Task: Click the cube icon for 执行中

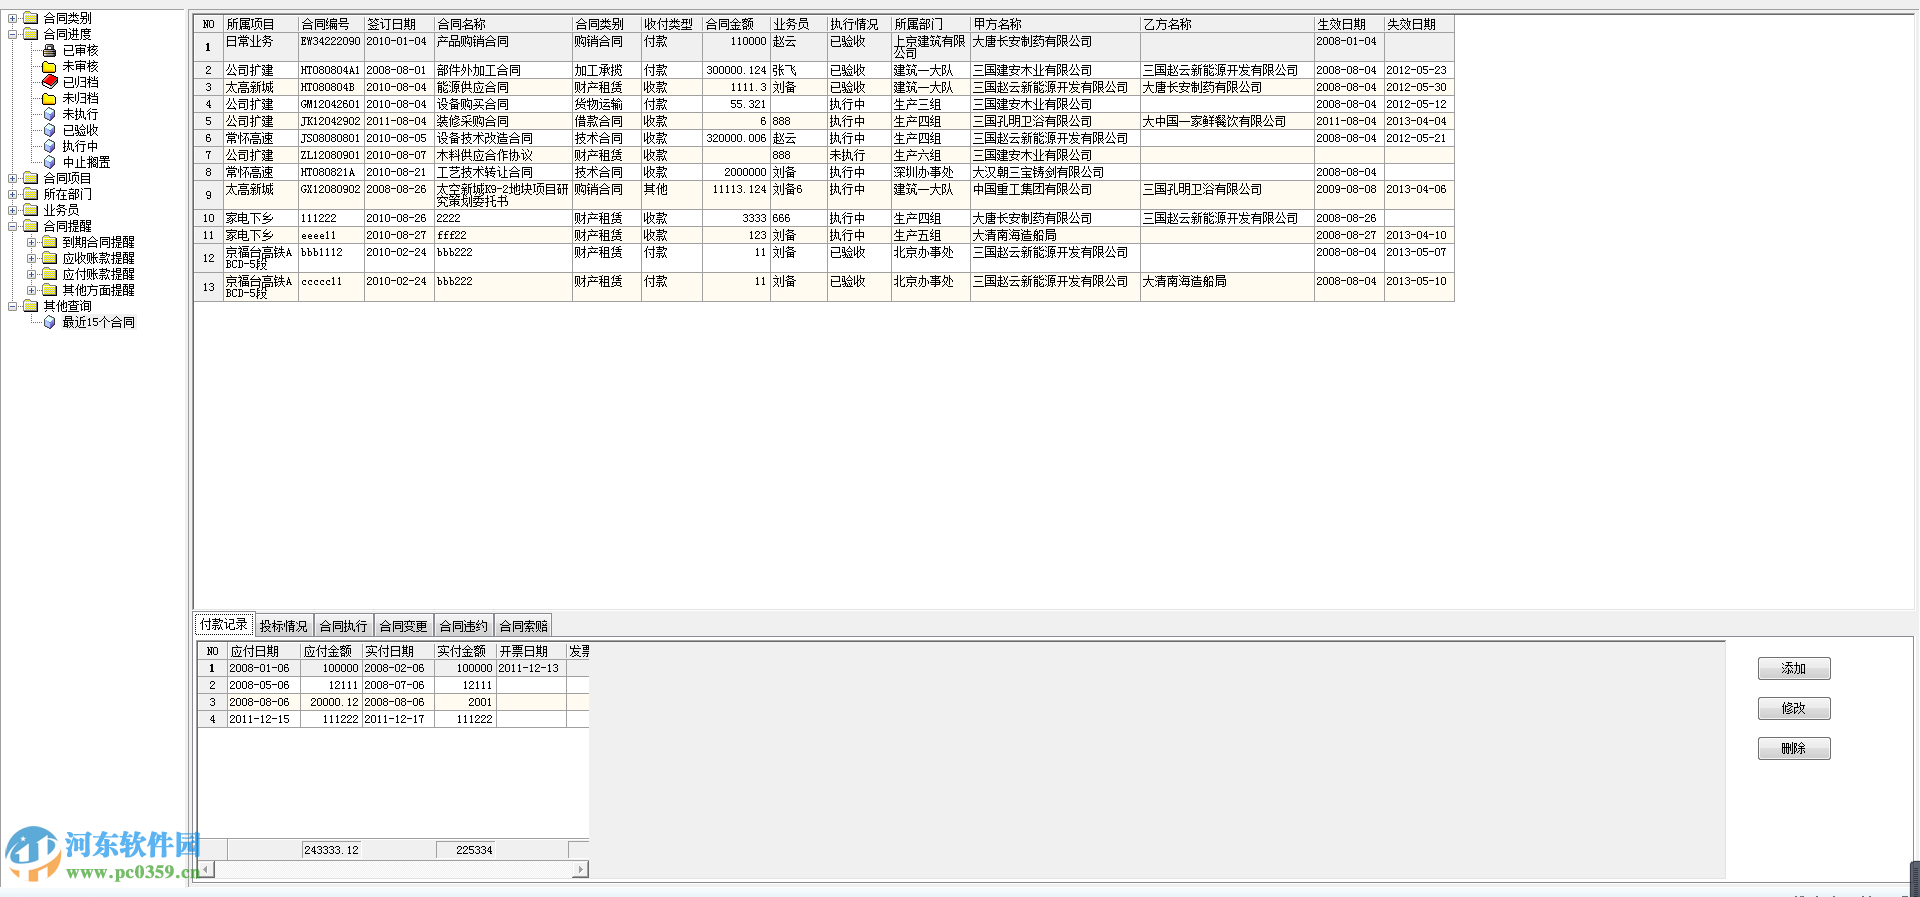Action: 49,146
